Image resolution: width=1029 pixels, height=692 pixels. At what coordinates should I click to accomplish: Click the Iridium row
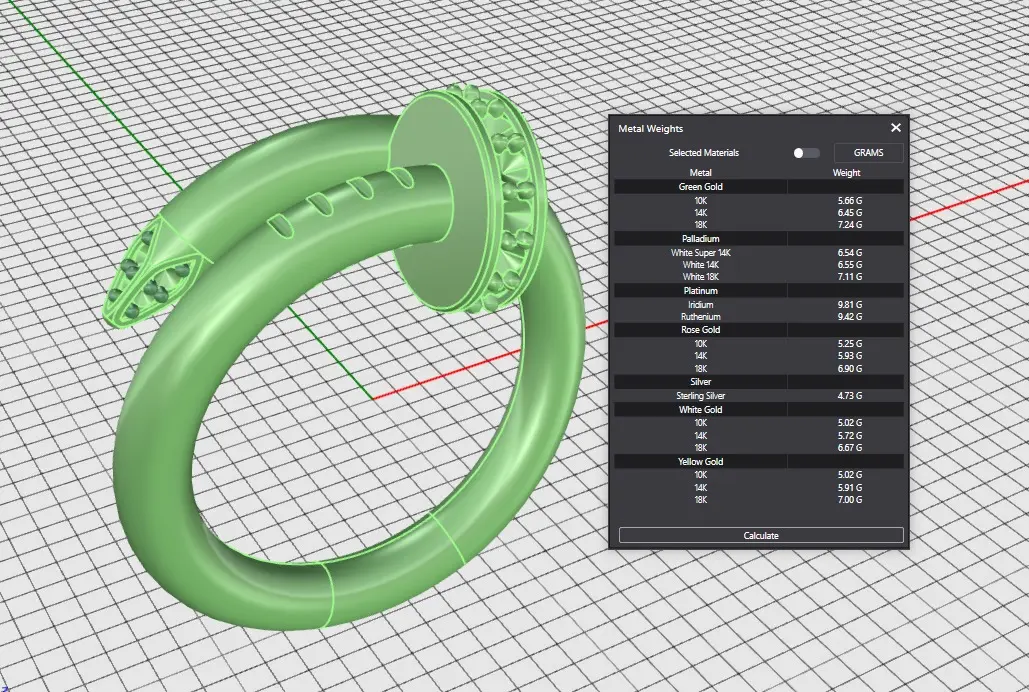pos(759,305)
